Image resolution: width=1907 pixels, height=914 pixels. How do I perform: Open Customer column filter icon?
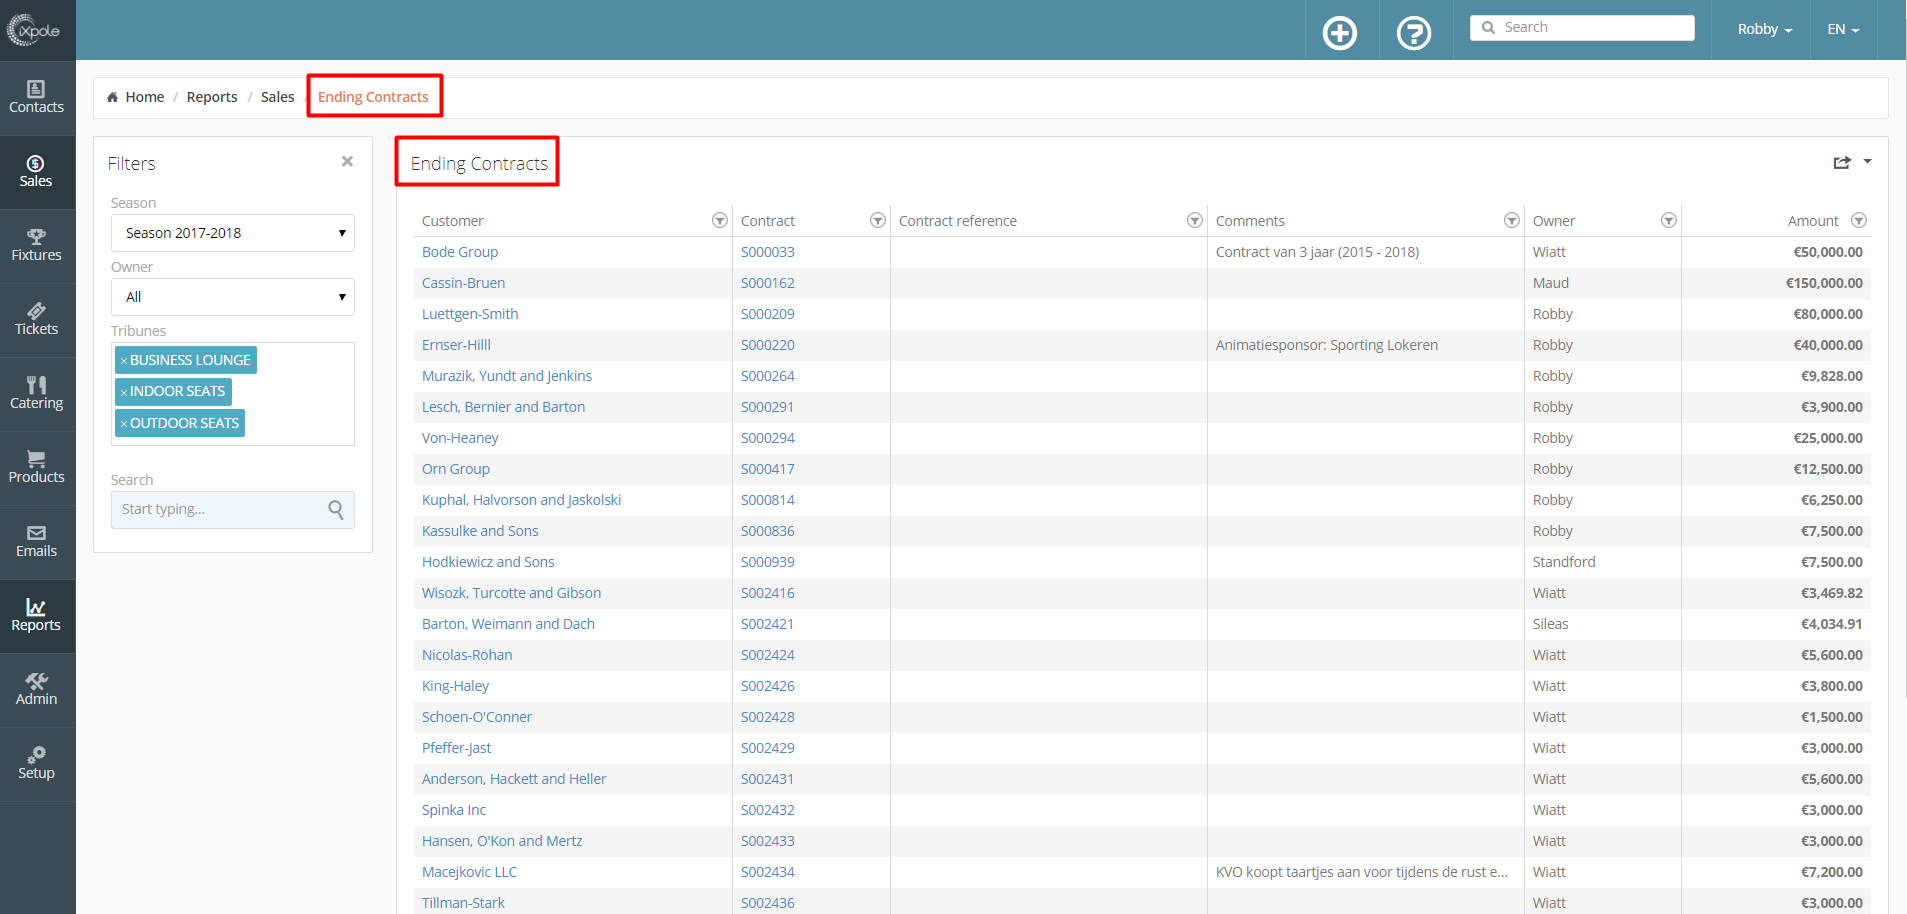719,220
